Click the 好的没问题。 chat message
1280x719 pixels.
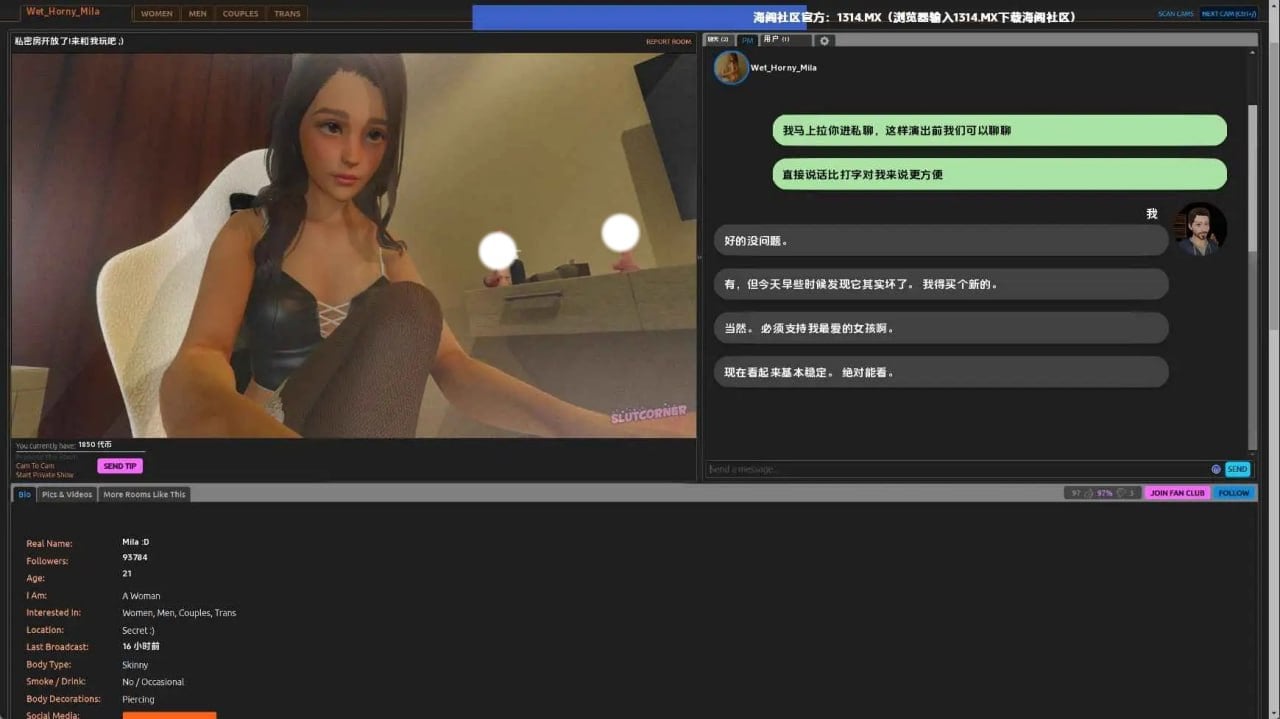[941, 240]
